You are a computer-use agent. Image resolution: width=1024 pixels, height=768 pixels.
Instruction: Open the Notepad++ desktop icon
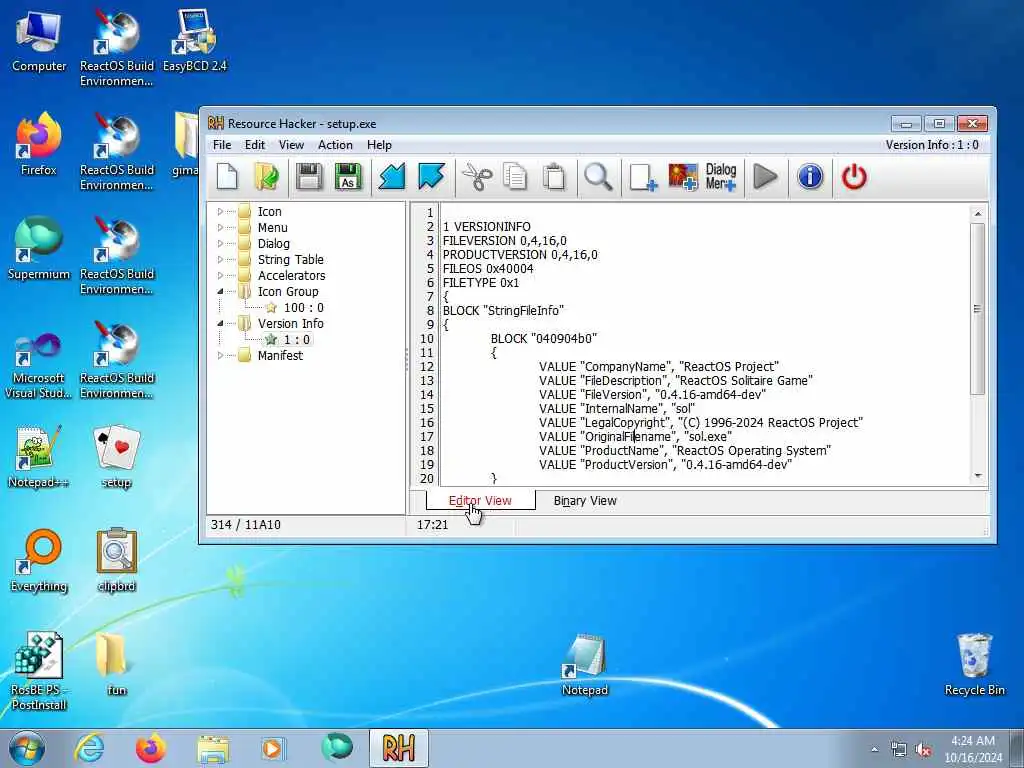[x=38, y=457]
